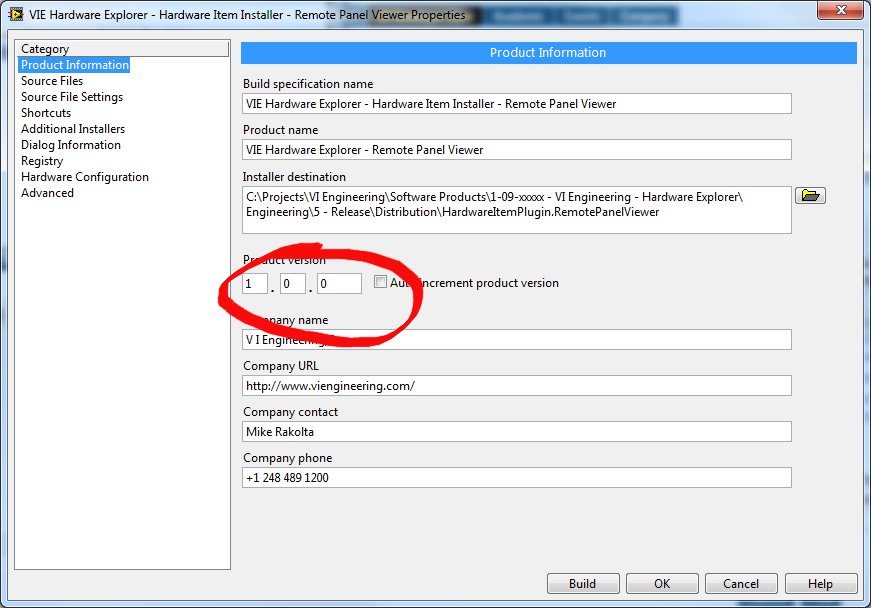Open Additional Installers category
871x608 pixels.
pos(73,129)
